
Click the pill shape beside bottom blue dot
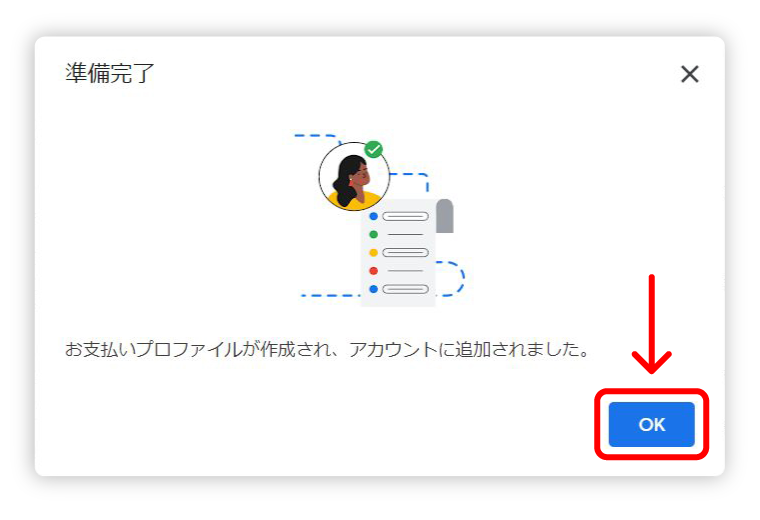(405, 289)
